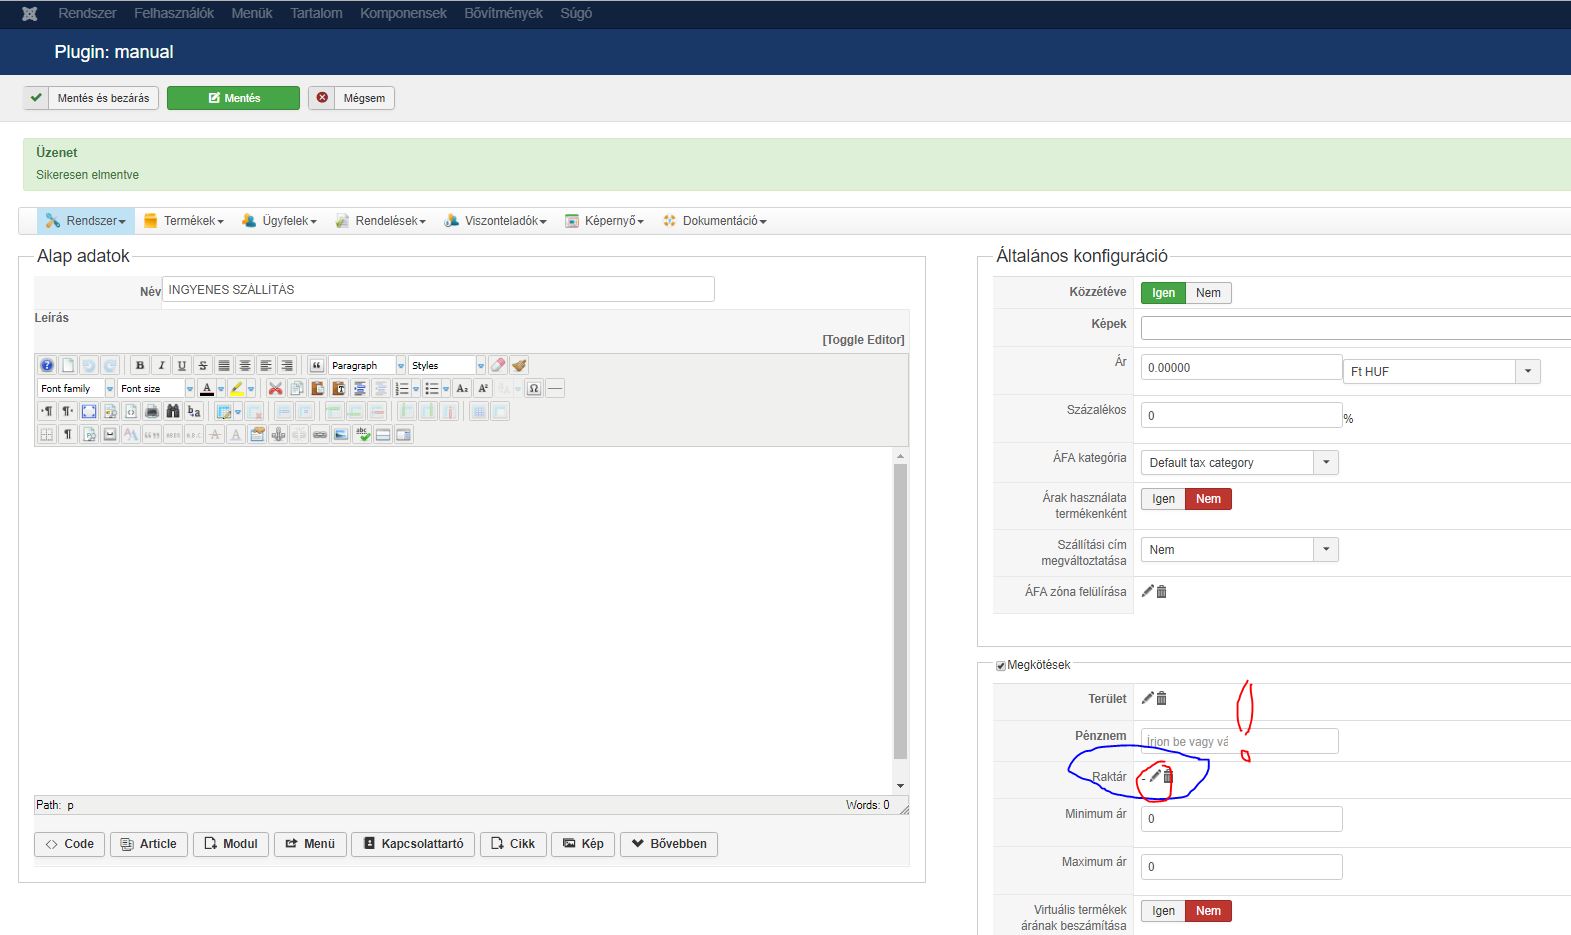Viewport: 1571px width, 935px height.
Task: Open the Termékek submenu
Action: pos(184,221)
